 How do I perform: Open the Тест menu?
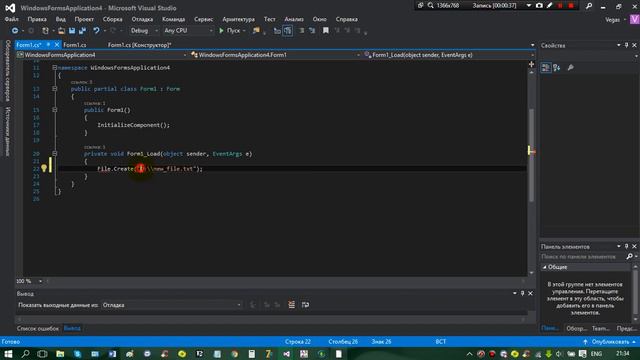(x=269, y=19)
